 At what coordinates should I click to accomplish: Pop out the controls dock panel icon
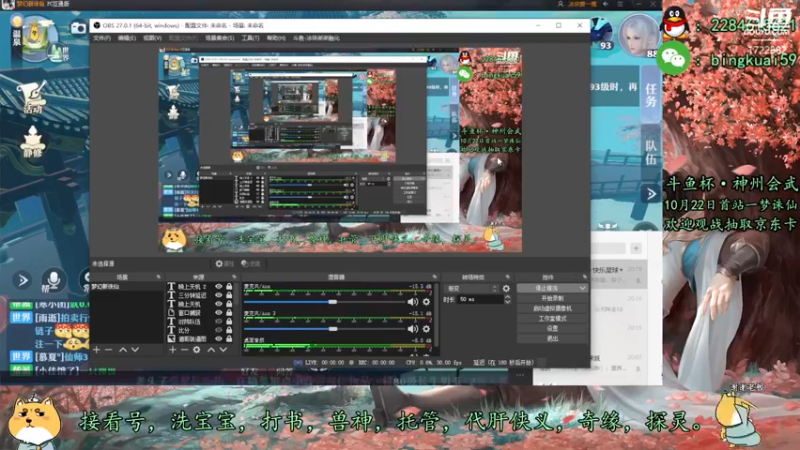pos(585,277)
